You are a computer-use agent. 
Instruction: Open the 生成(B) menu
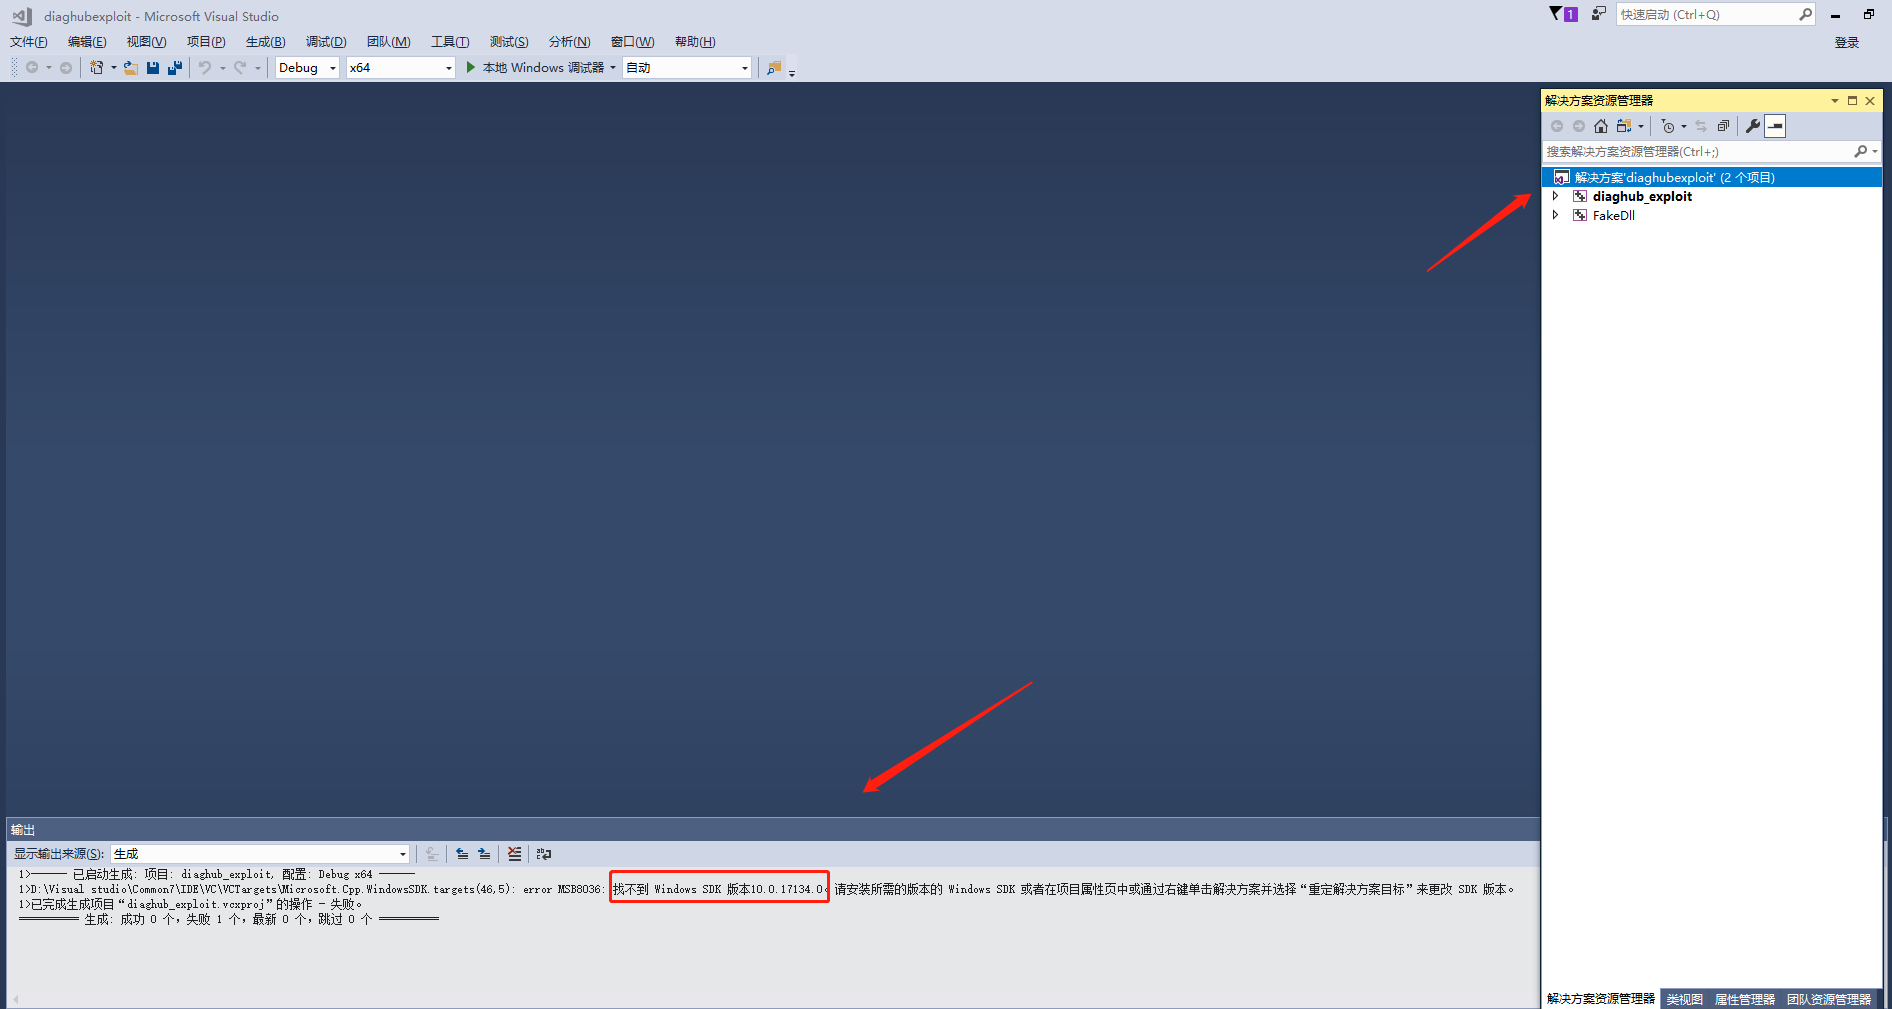coord(266,41)
